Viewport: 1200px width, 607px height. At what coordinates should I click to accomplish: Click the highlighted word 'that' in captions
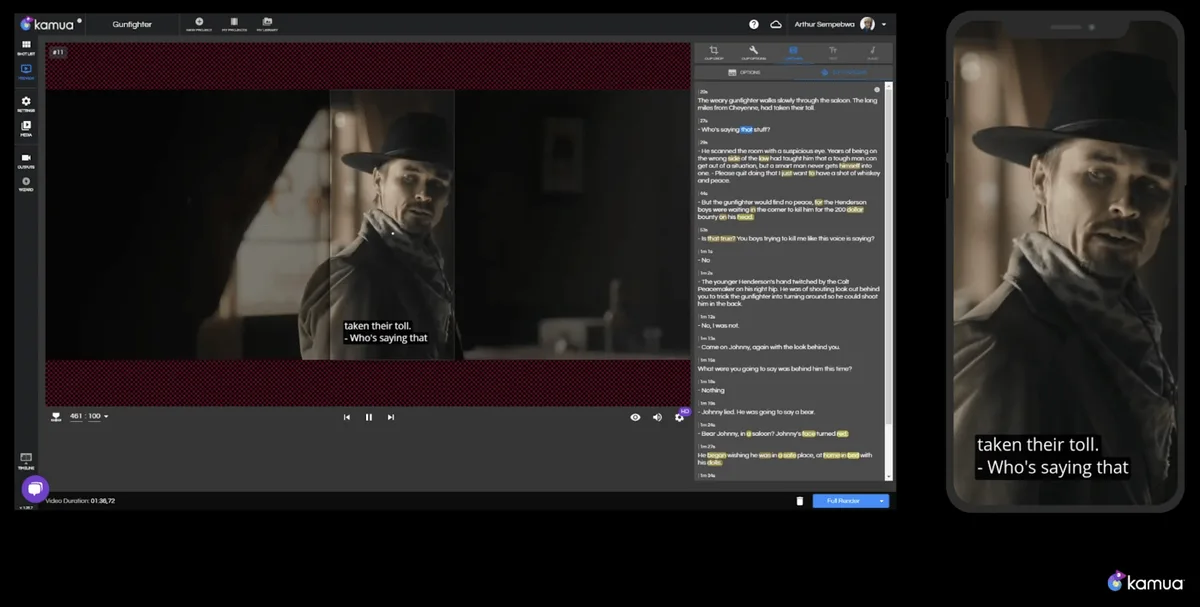746,130
